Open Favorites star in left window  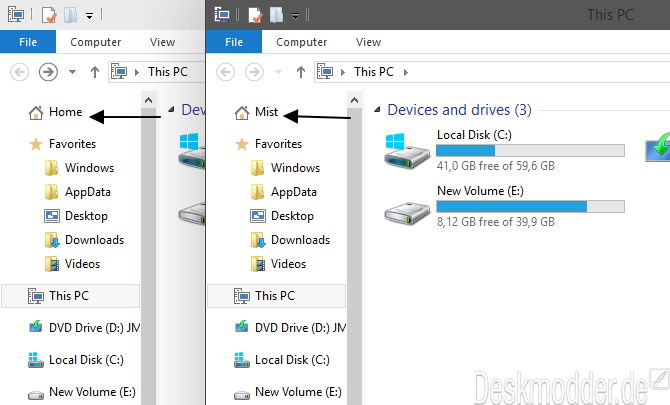tap(36, 144)
